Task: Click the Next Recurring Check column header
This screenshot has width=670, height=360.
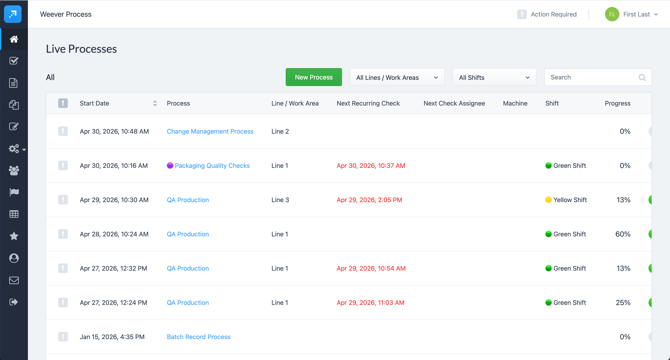Action: tap(368, 103)
